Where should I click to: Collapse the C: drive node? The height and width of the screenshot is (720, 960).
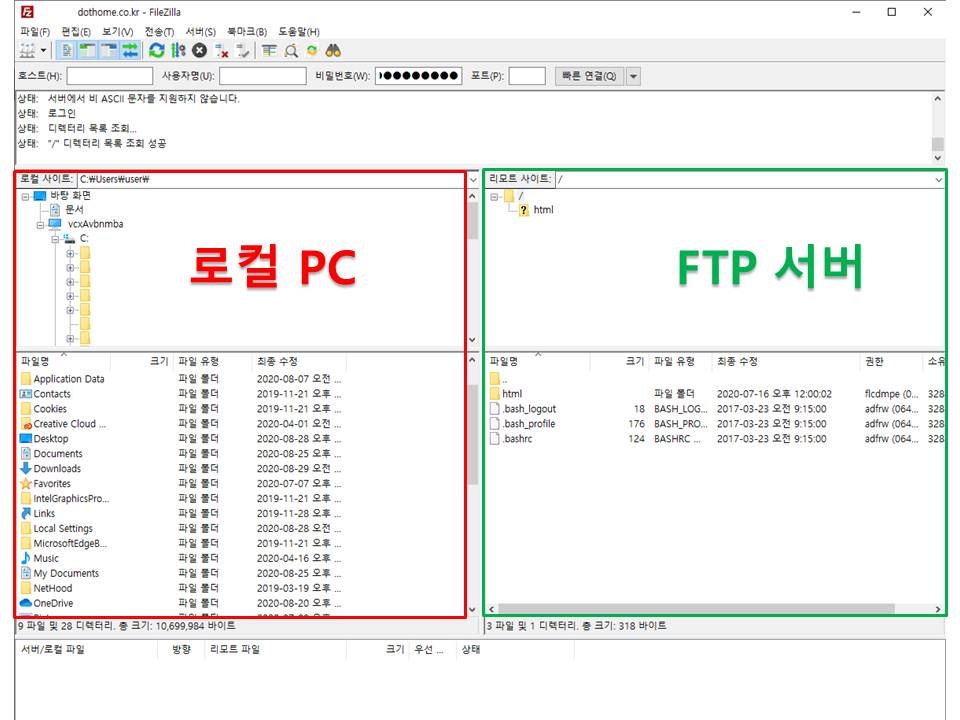tap(55, 239)
